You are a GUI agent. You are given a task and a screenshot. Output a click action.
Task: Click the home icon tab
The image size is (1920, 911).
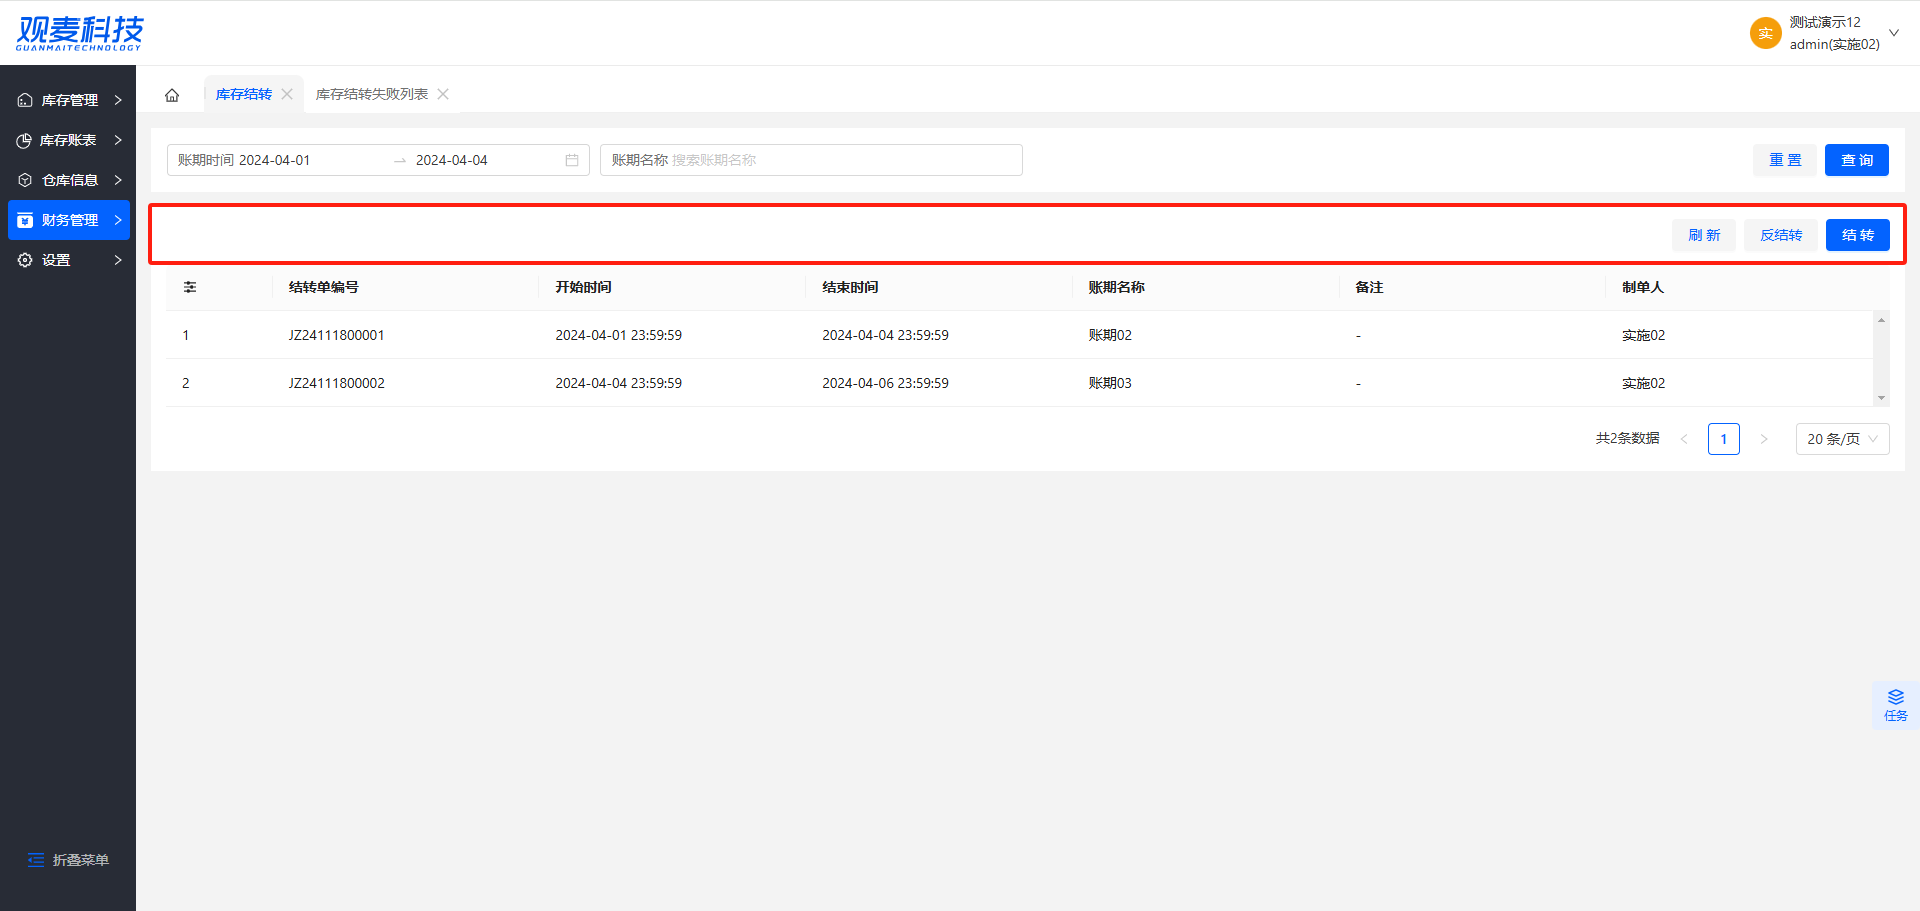click(172, 95)
